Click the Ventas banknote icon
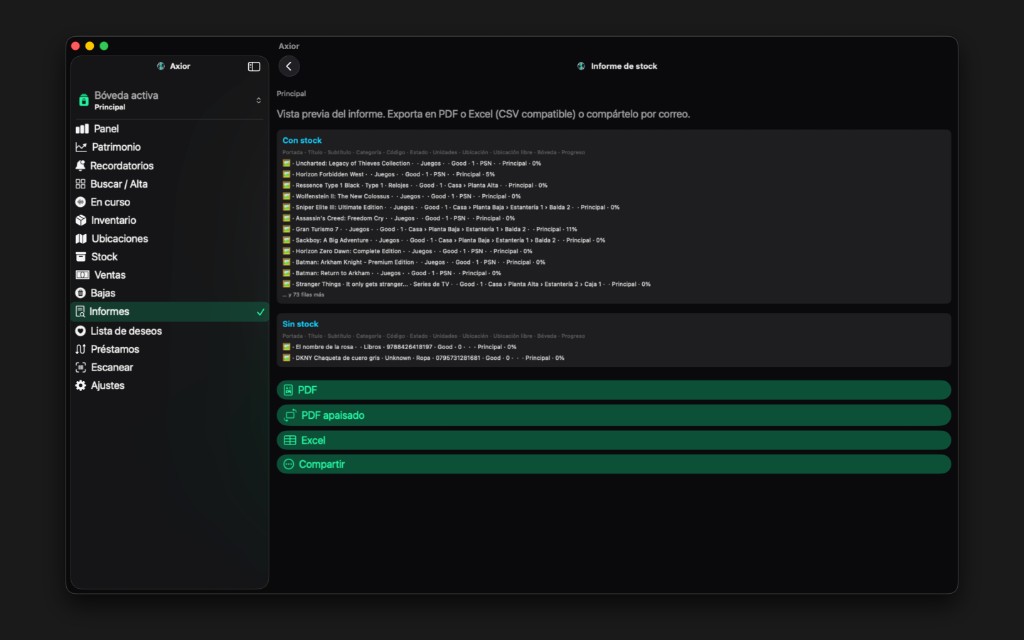Image resolution: width=1024 pixels, height=640 pixels. tap(82, 275)
